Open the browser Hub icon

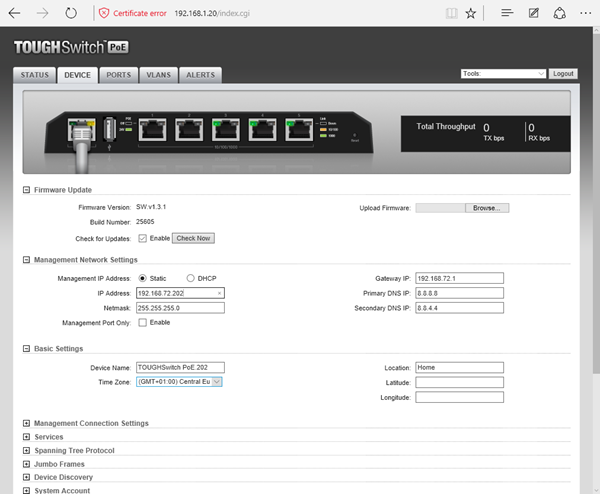[x=508, y=15]
